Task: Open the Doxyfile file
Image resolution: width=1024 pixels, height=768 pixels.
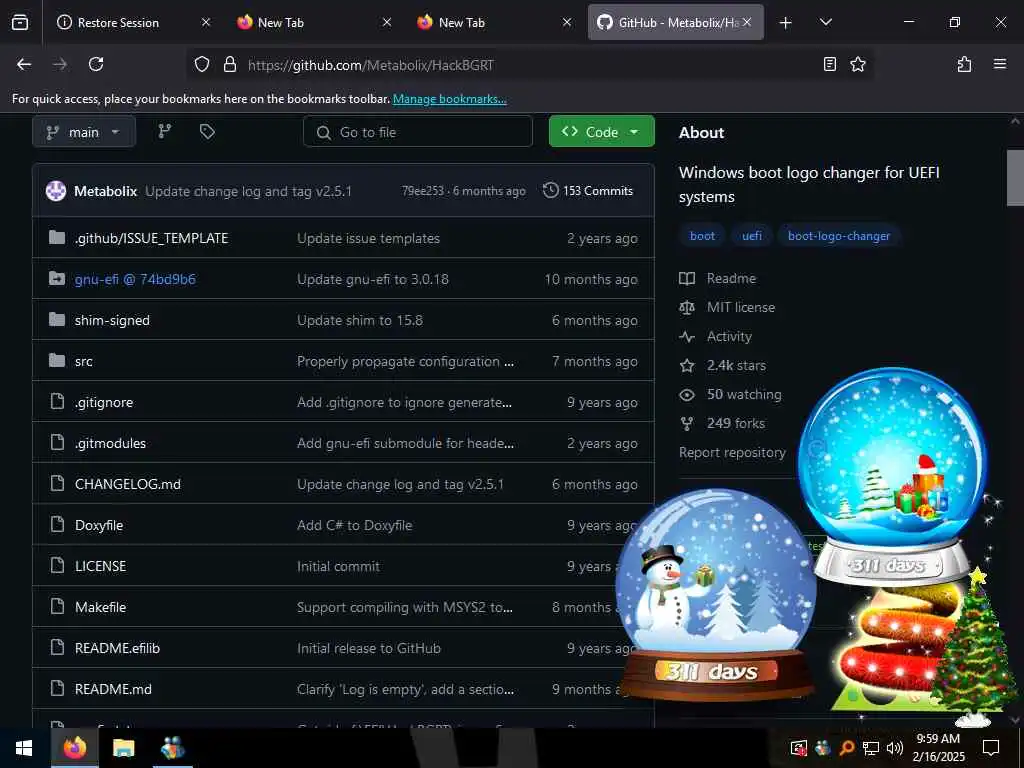Action: click(99, 525)
